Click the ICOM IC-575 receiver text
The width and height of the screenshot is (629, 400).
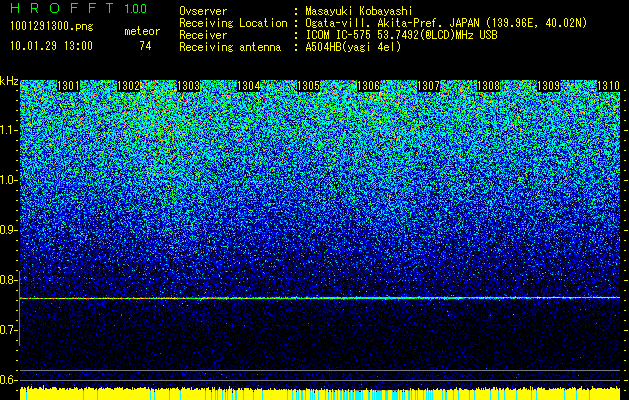pyautogui.click(x=401, y=35)
